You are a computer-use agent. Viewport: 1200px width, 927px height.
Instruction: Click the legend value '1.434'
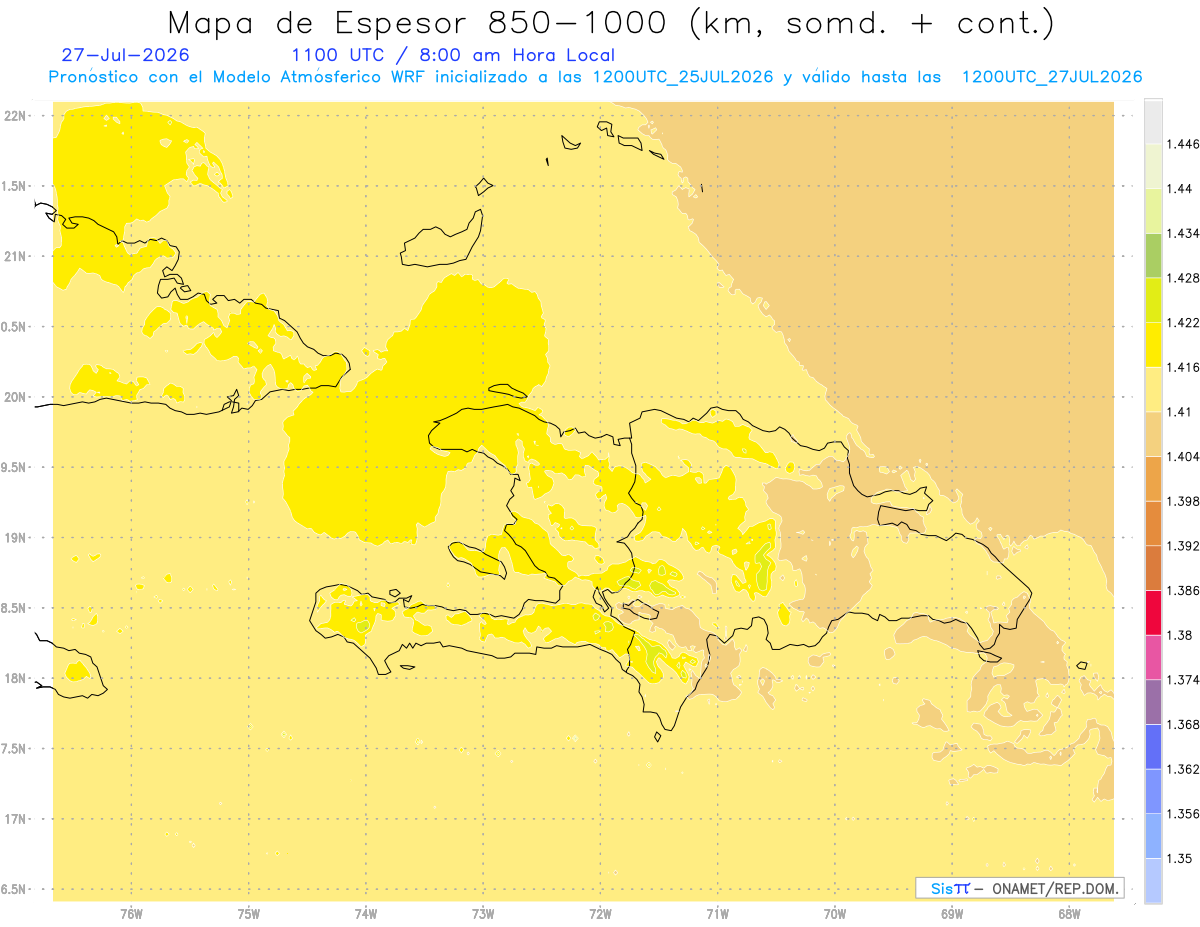(x=1182, y=234)
